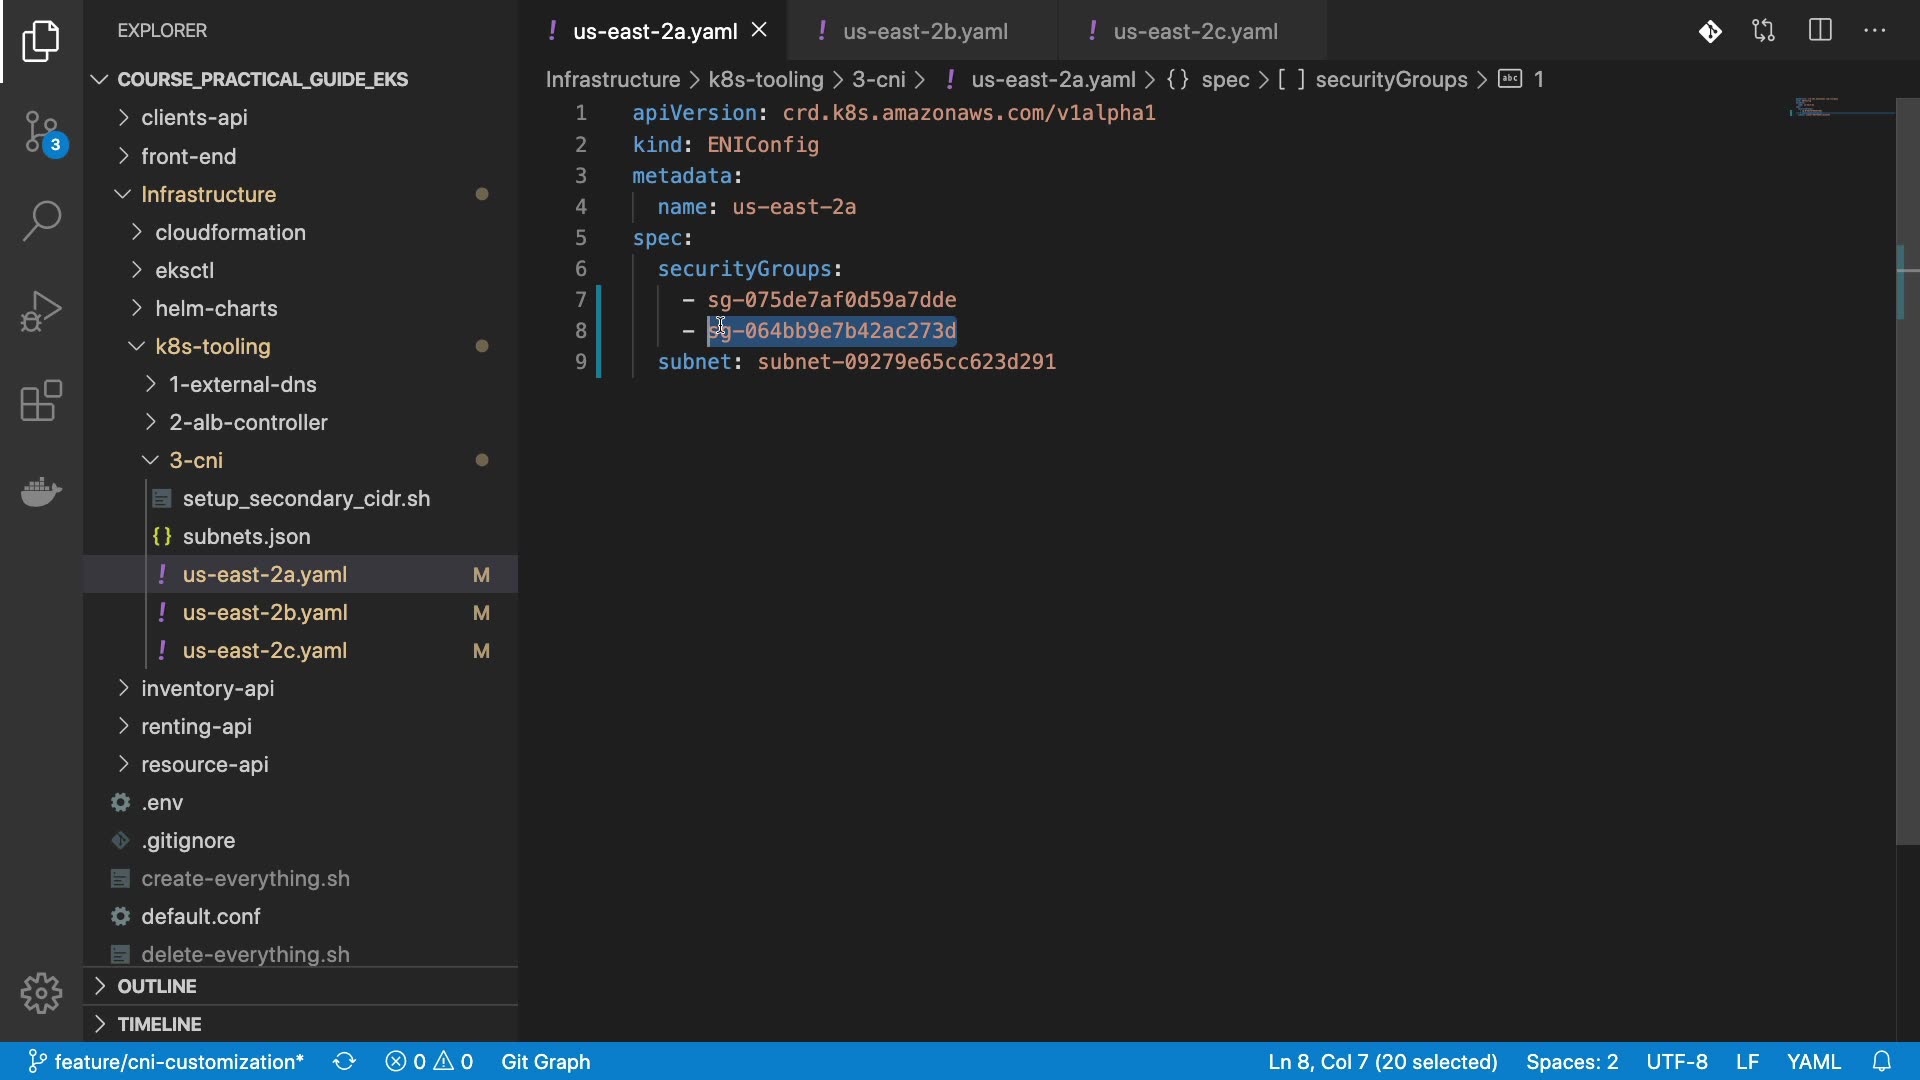The width and height of the screenshot is (1920, 1080).
Task: Expand the TIMELINE section
Action: (159, 1024)
